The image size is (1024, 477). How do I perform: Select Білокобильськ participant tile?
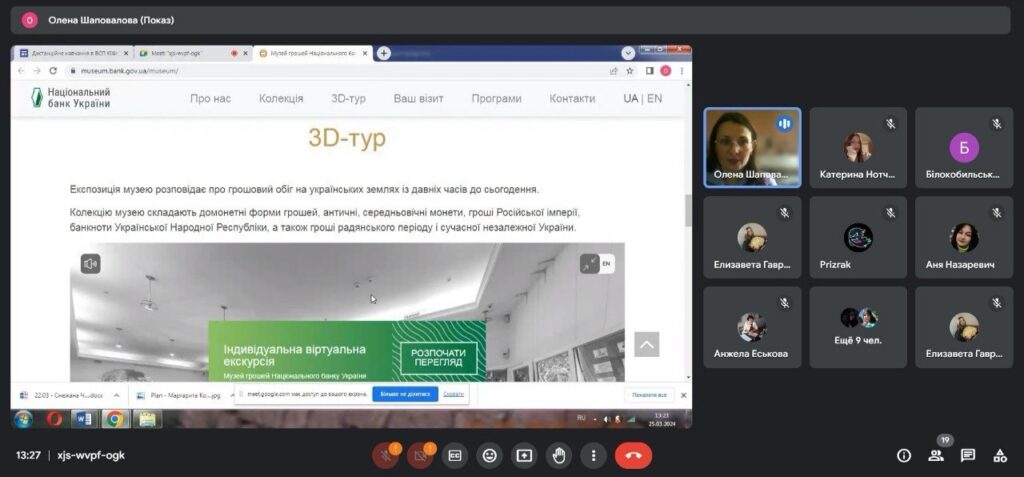coord(964,148)
